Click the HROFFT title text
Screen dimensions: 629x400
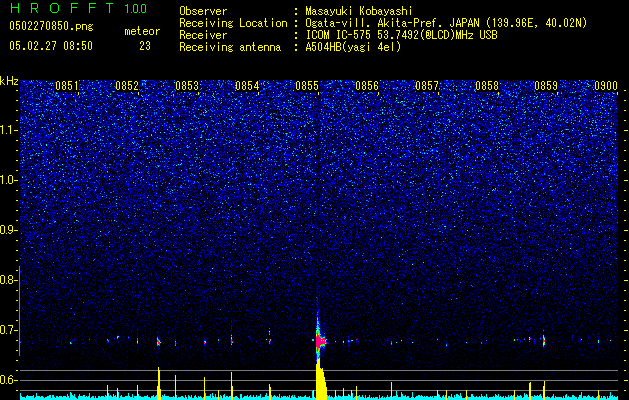(x=62, y=8)
